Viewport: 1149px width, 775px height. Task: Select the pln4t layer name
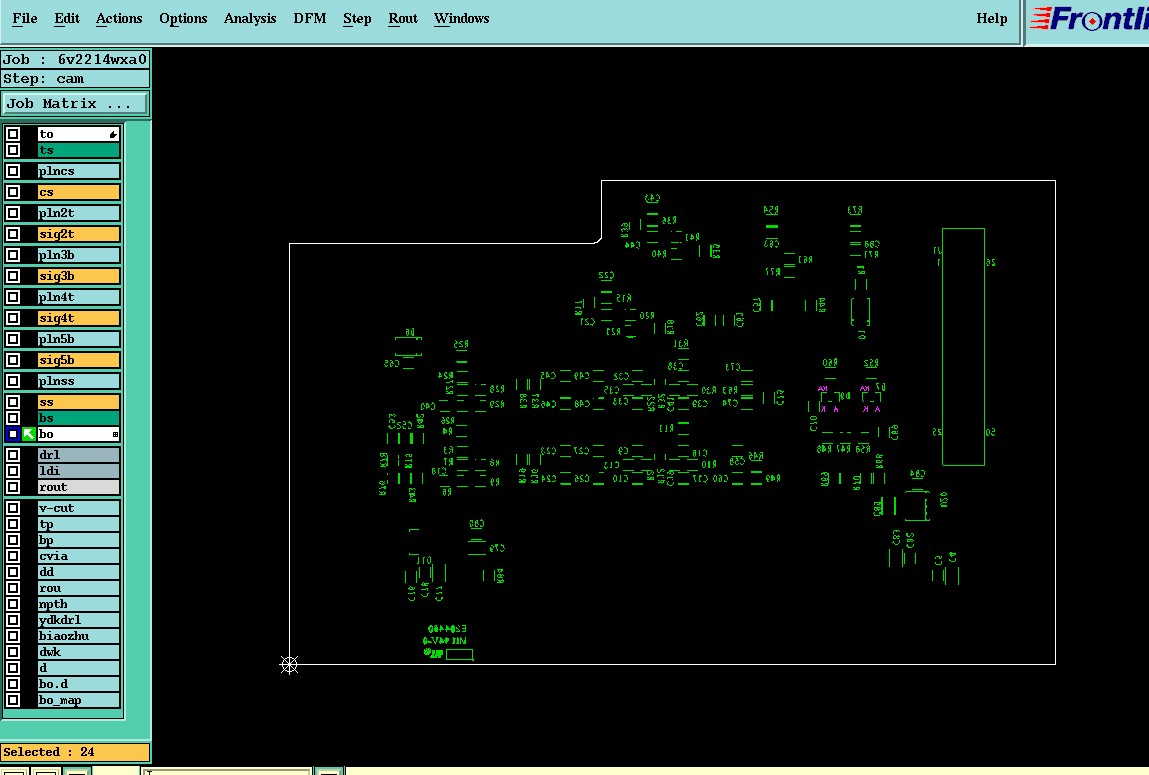click(x=78, y=297)
